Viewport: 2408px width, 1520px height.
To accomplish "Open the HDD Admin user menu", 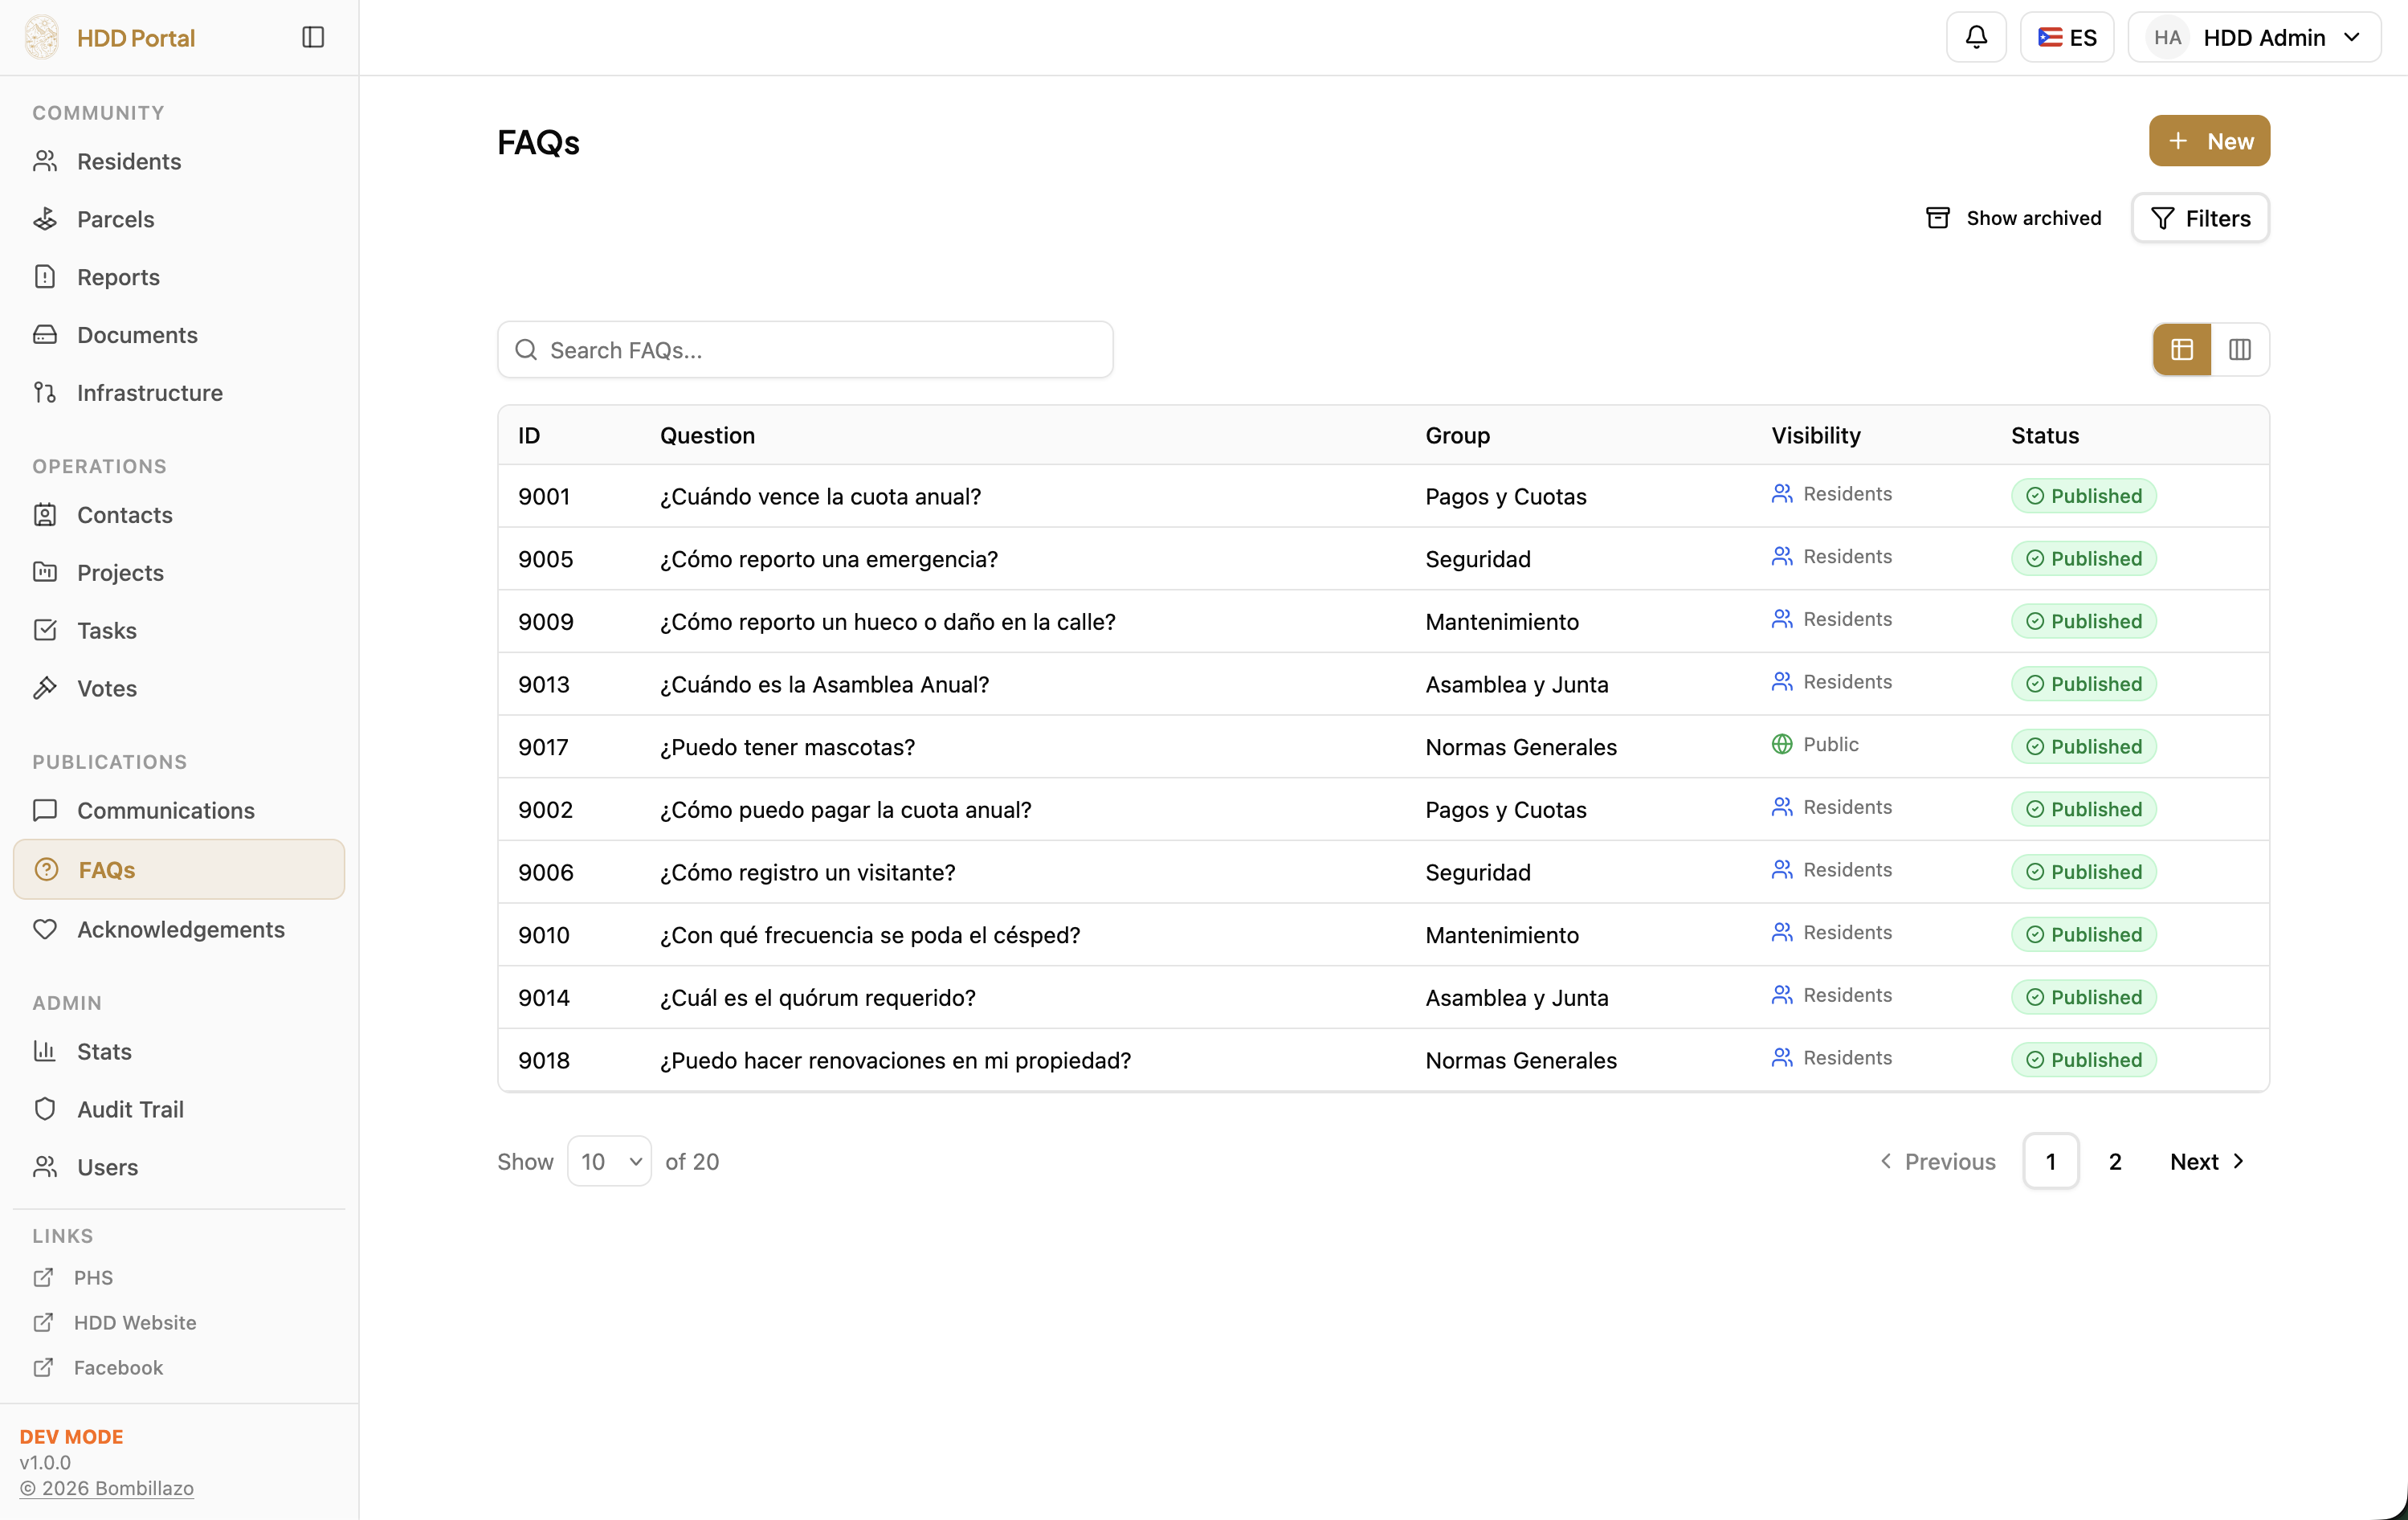I will click(2254, 37).
